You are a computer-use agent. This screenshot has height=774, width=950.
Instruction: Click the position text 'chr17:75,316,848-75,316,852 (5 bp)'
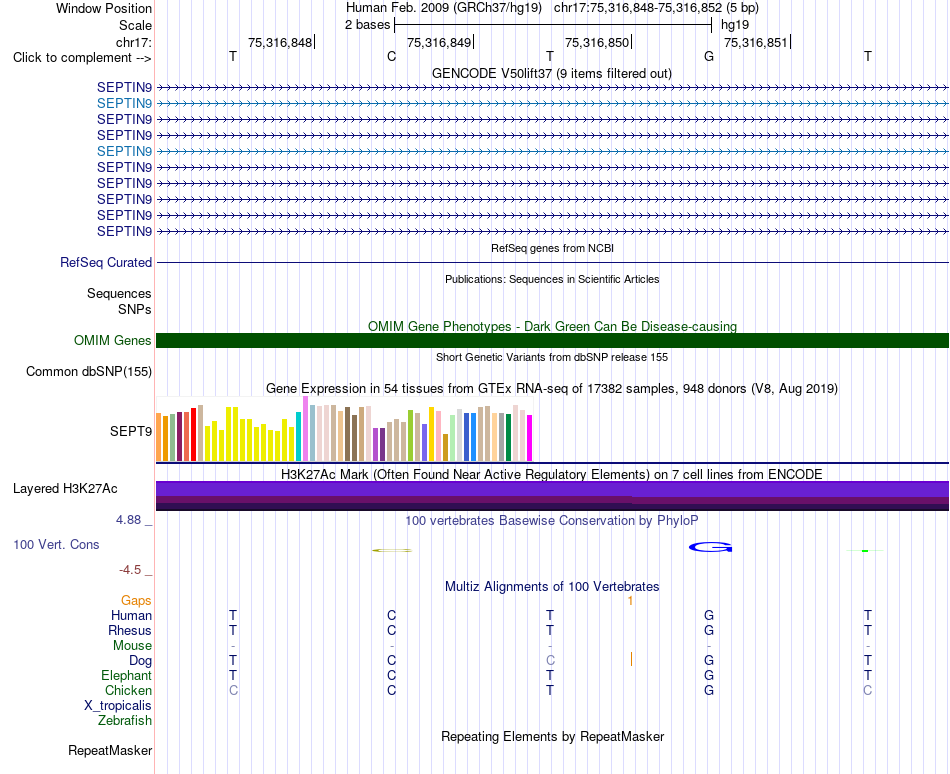(656, 8)
